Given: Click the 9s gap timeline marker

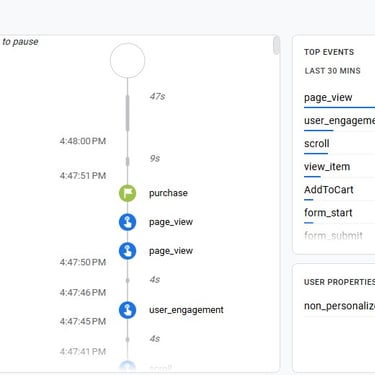Looking at the screenshot, I should click(x=127, y=161).
